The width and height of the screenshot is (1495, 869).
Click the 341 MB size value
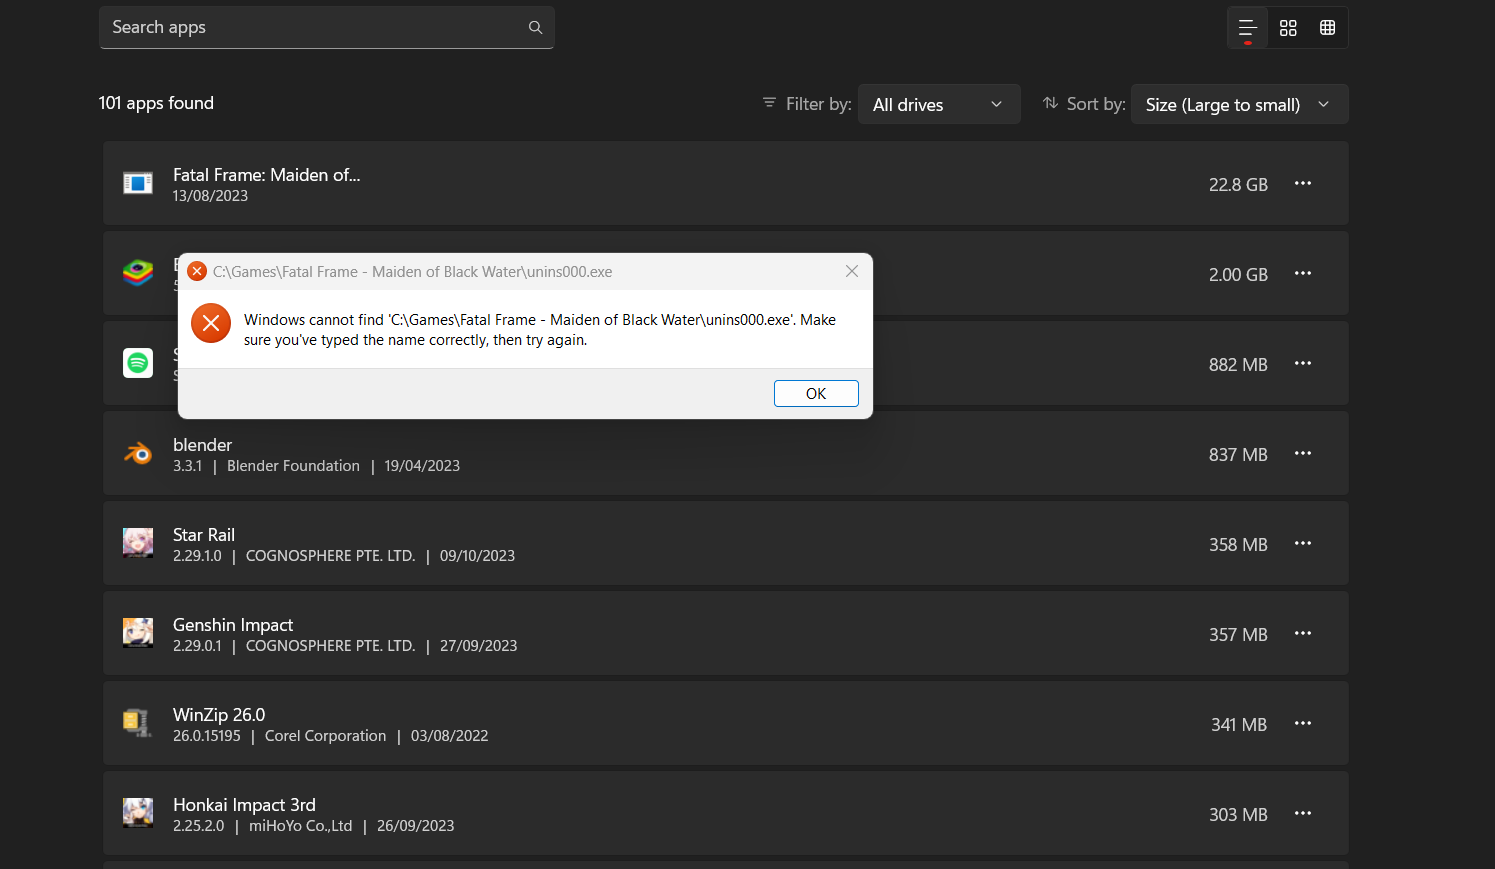[x=1239, y=725]
